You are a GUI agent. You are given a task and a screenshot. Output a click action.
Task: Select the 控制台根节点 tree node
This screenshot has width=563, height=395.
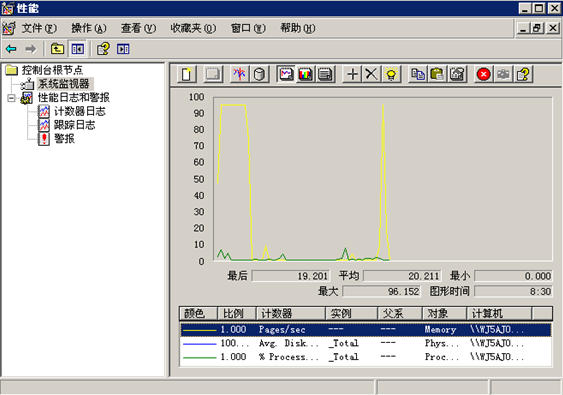(52, 70)
